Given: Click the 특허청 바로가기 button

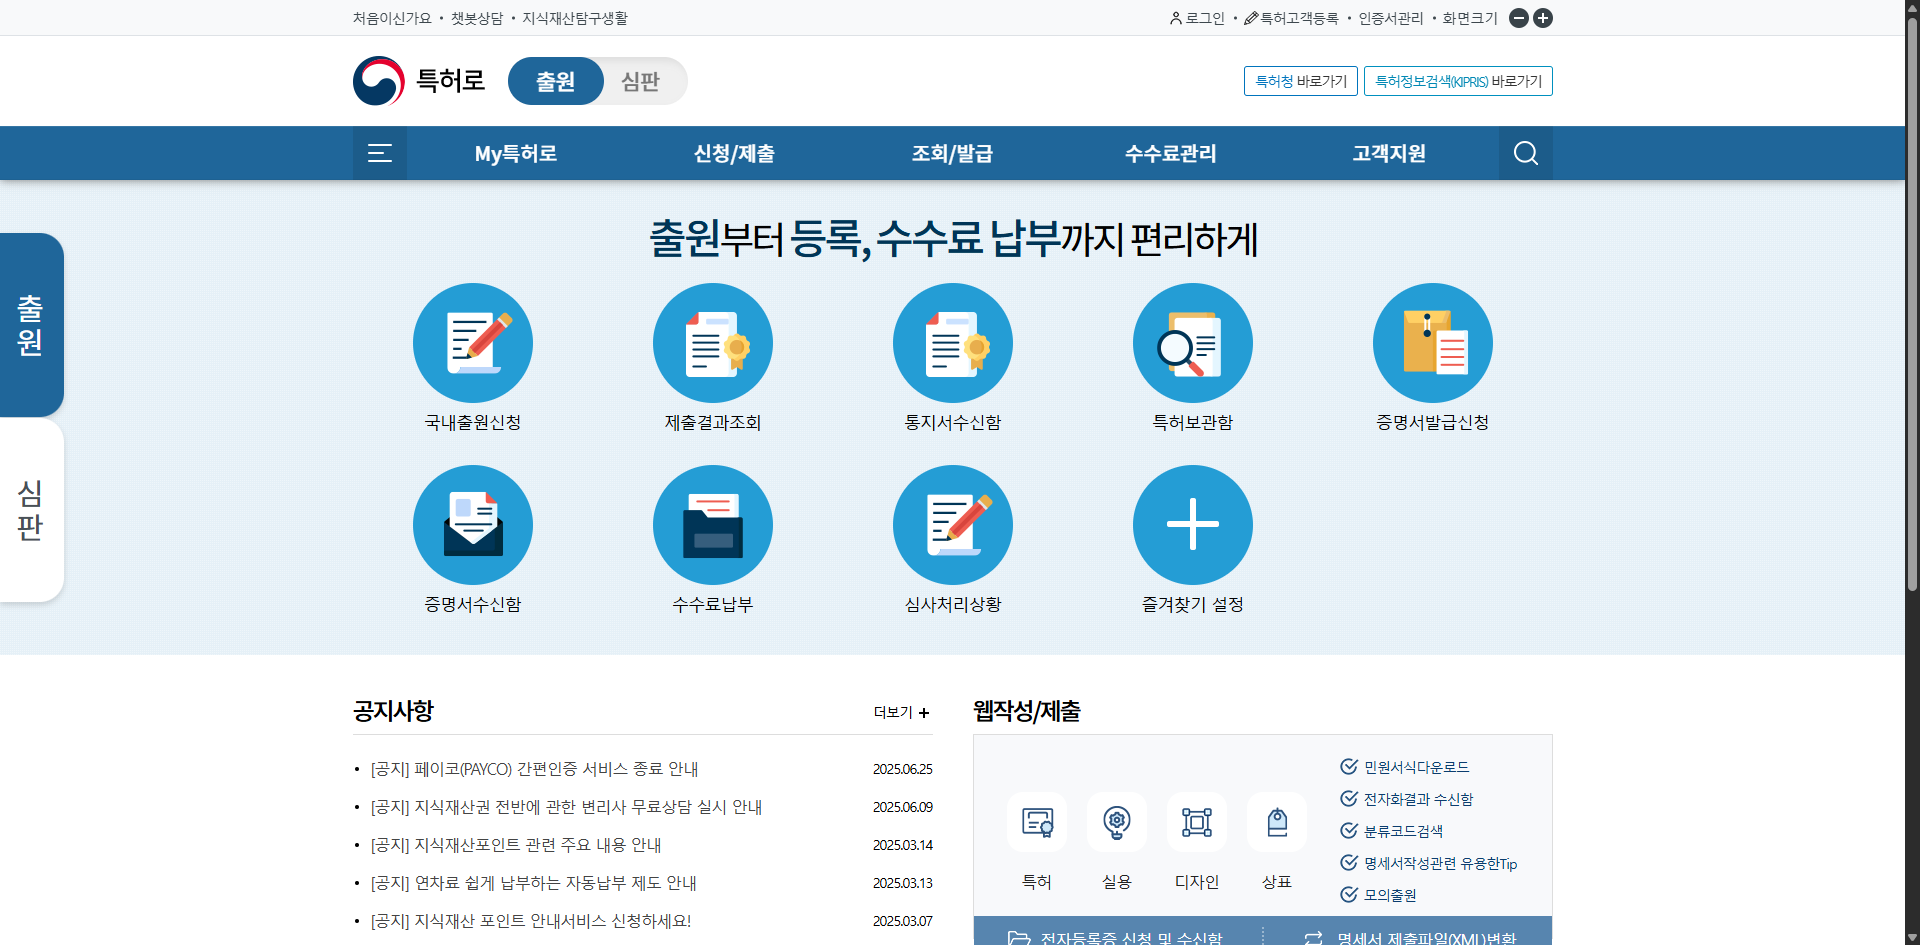Looking at the screenshot, I should (1299, 81).
